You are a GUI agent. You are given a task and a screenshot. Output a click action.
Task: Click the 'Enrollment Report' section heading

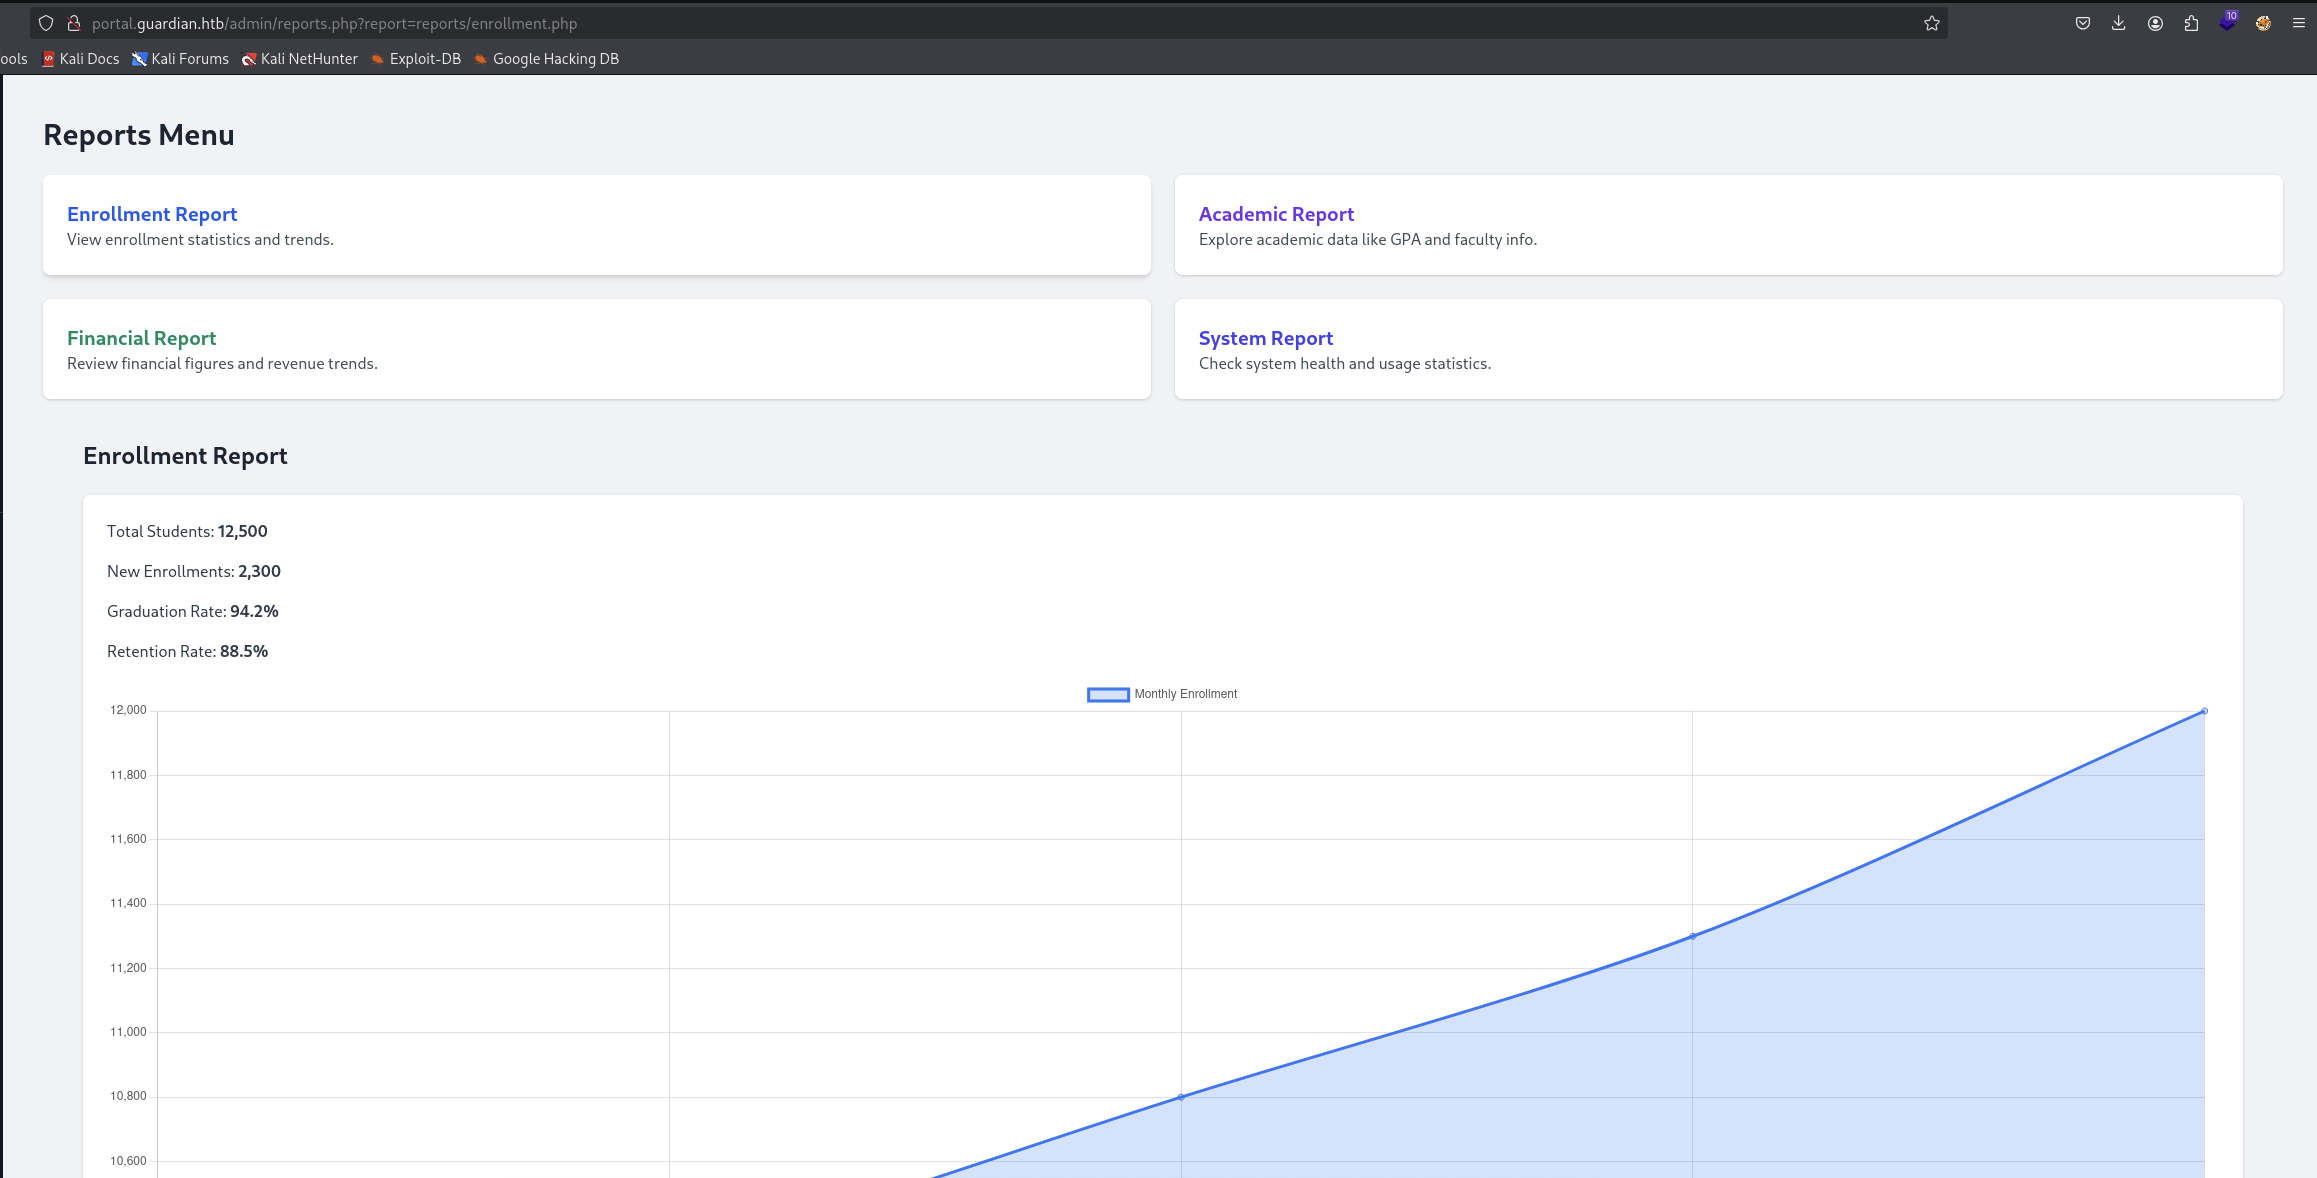[185, 456]
